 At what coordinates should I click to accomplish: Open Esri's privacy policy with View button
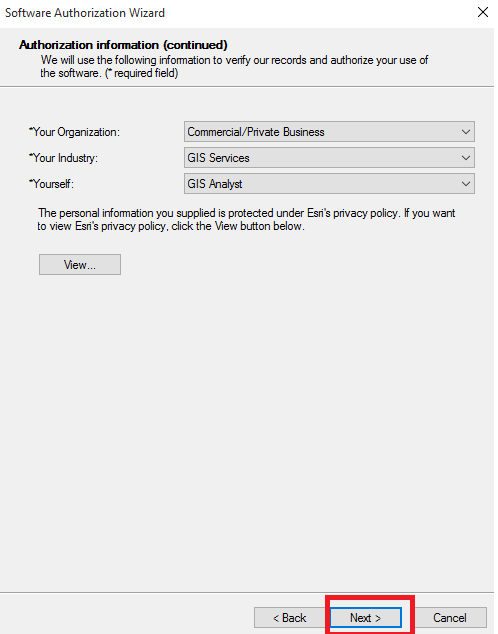point(80,267)
